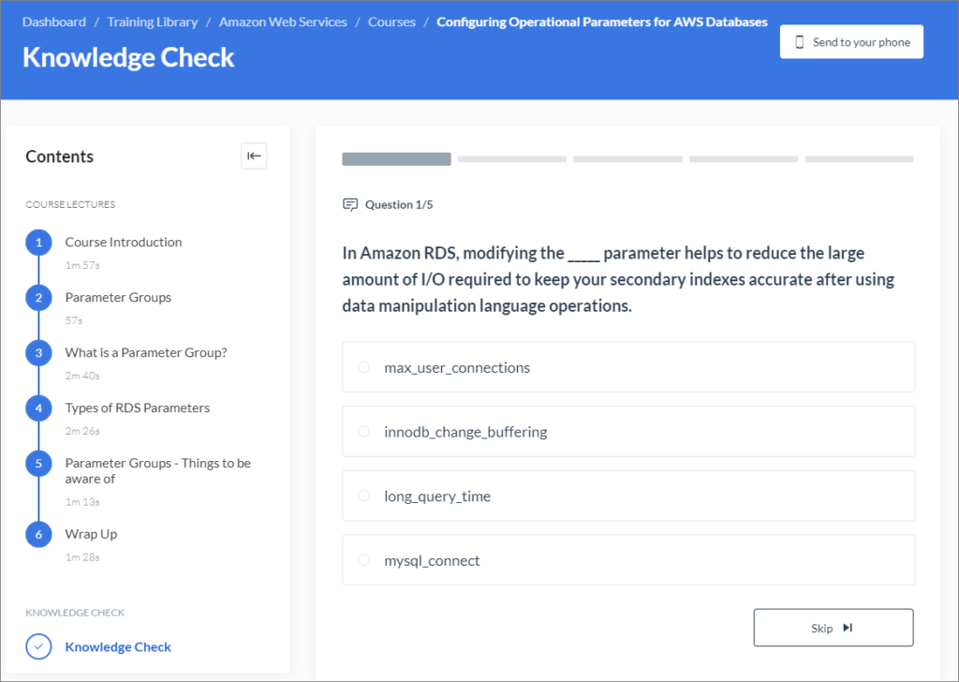This screenshot has width=959, height=682.
Task: Click lecture number 6 circle icon
Action: click(39, 535)
